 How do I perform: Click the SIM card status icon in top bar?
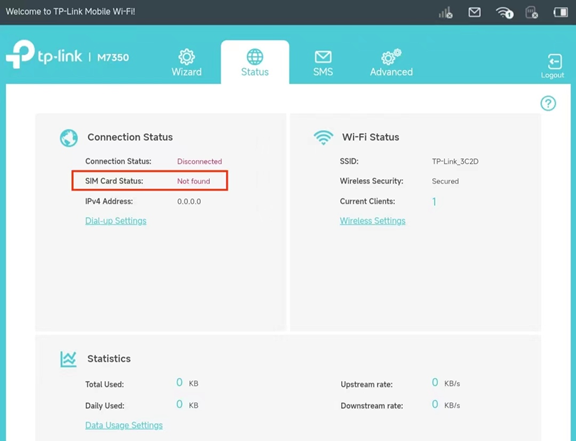532,12
